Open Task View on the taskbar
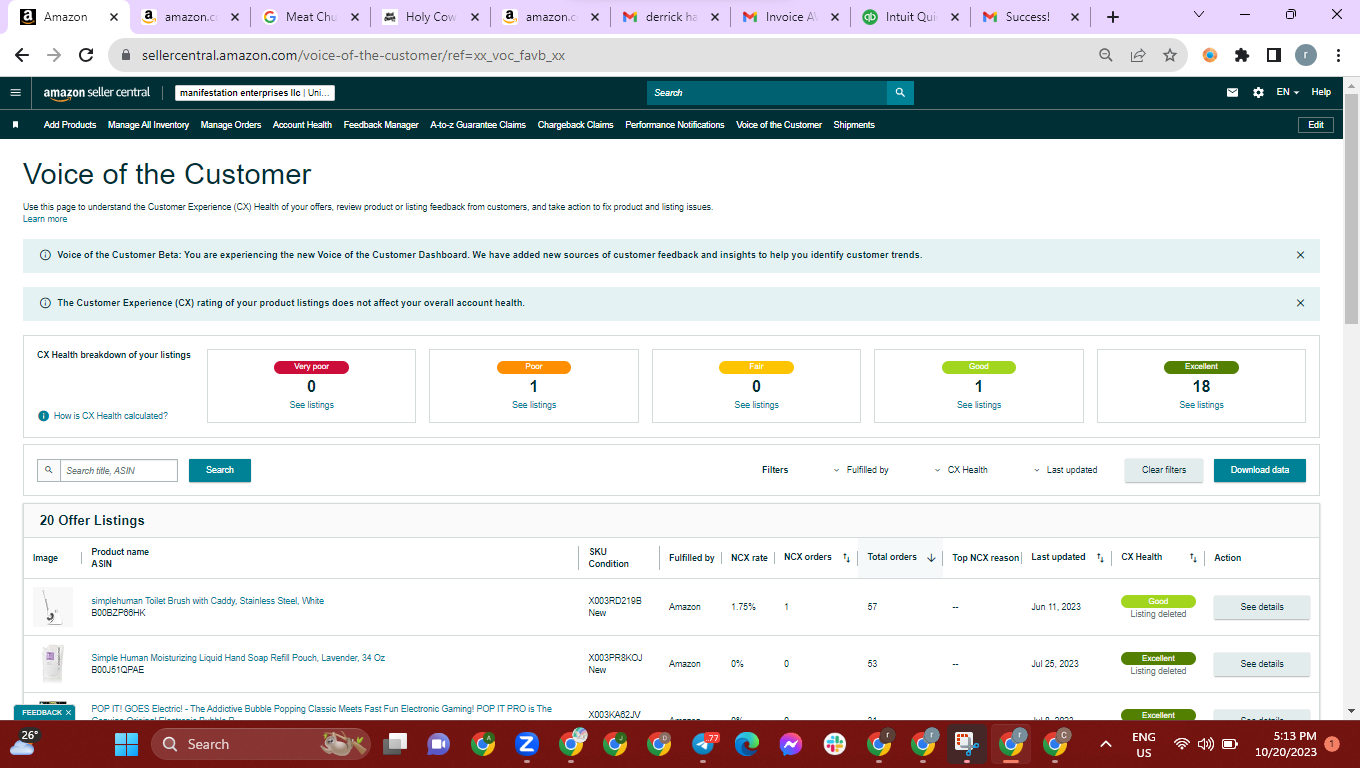This screenshot has width=1360, height=768. point(397,744)
